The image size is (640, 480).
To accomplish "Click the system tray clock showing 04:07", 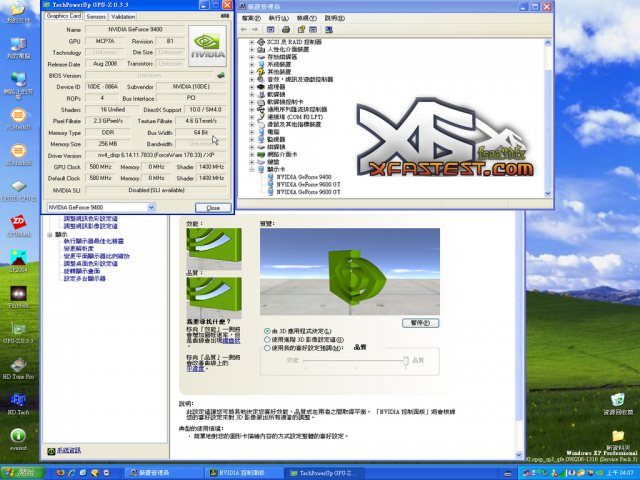I will 620,473.
